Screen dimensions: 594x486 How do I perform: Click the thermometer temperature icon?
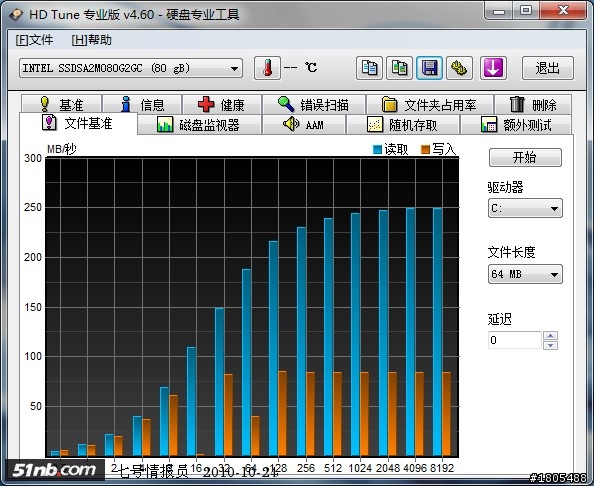coord(267,68)
